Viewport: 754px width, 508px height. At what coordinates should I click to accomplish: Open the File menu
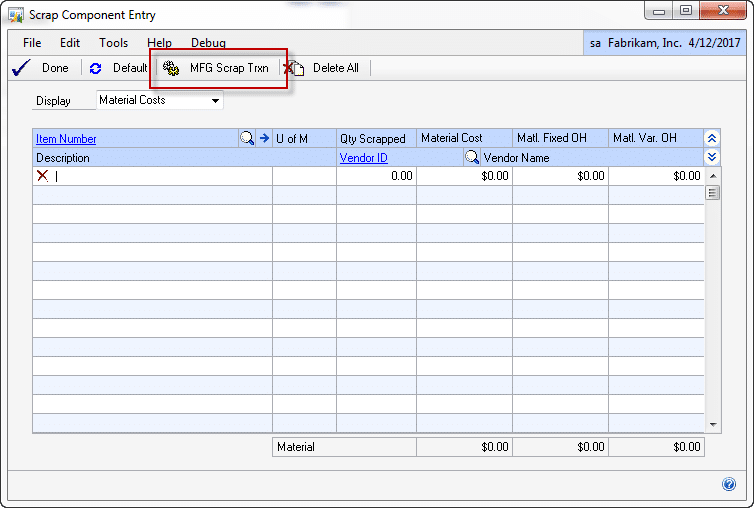coord(32,43)
